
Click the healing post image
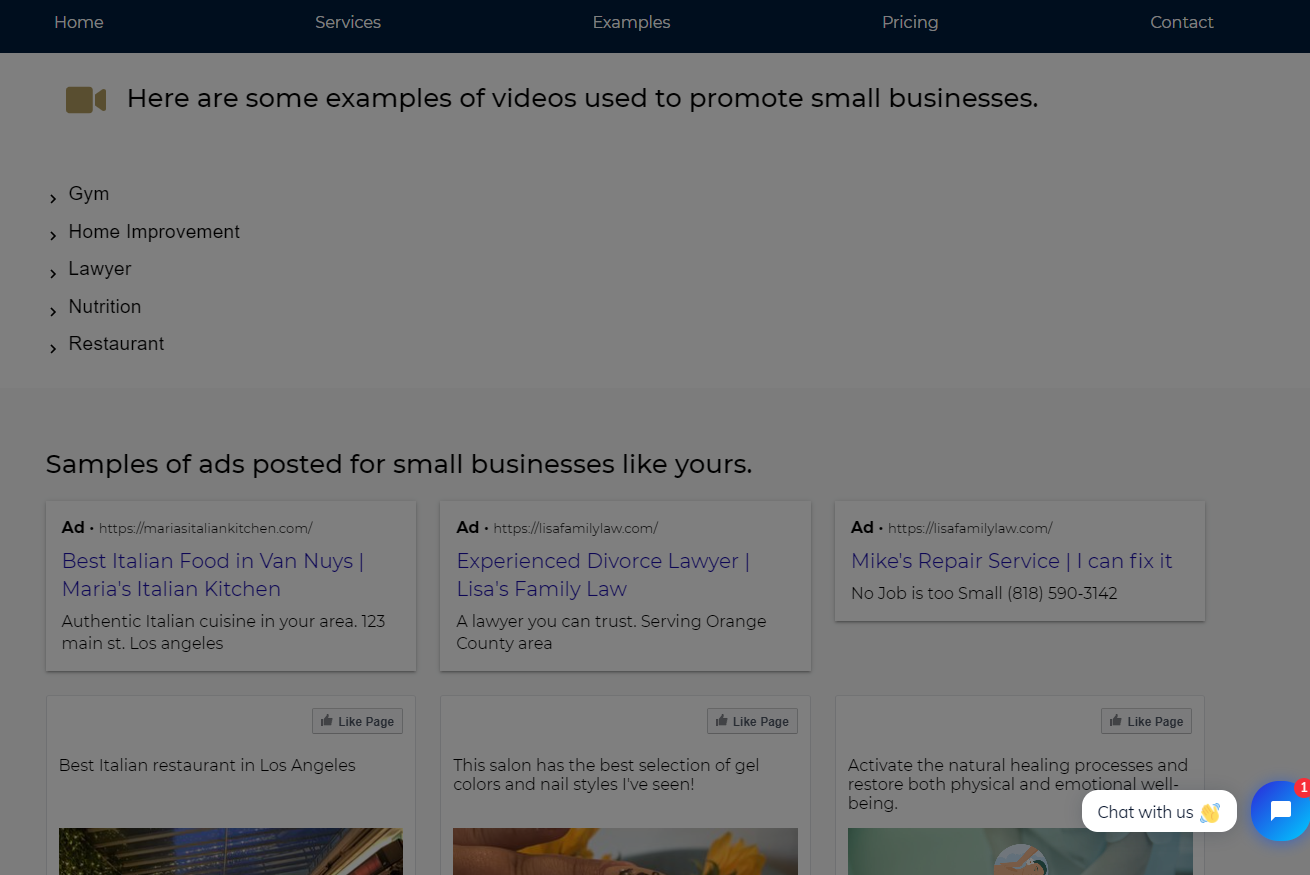[x=1020, y=851]
